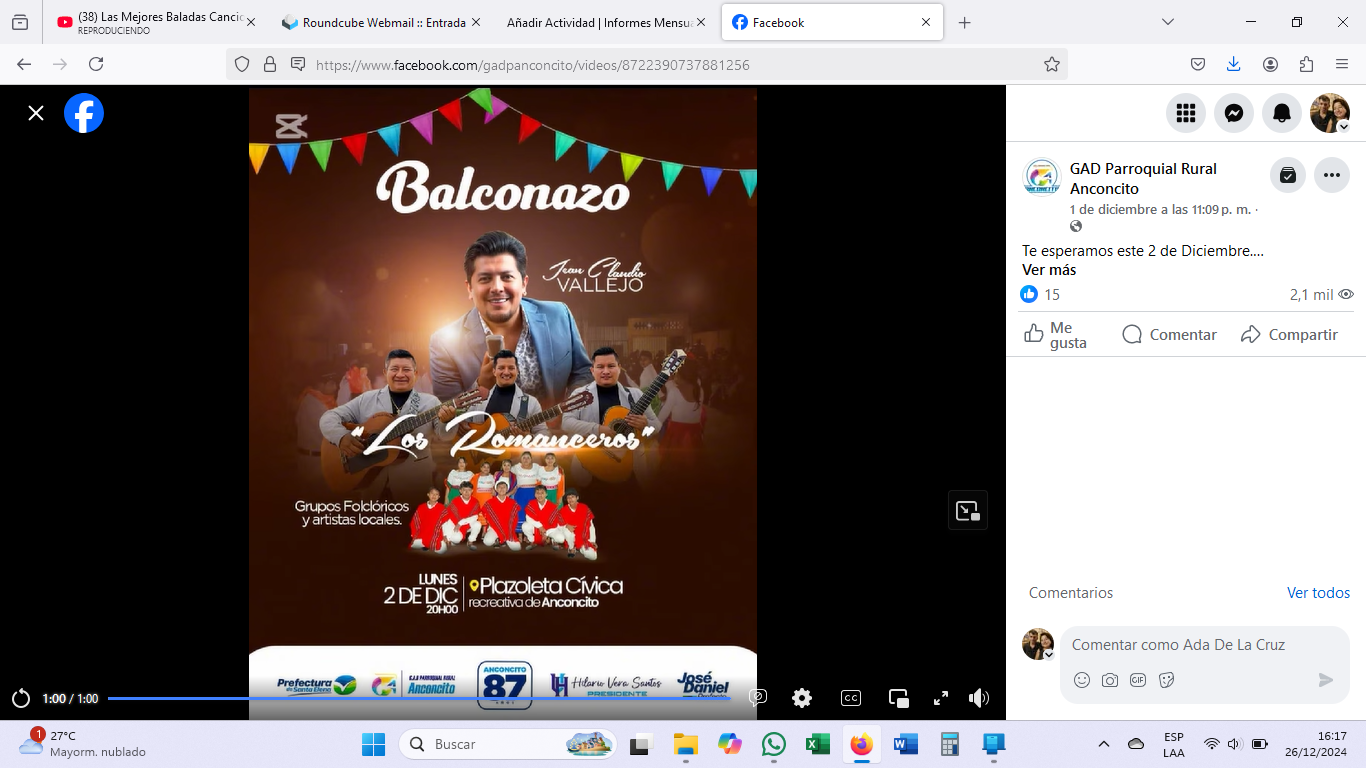Open video settings gear
Image resolution: width=1366 pixels, height=768 pixels.
click(802, 698)
